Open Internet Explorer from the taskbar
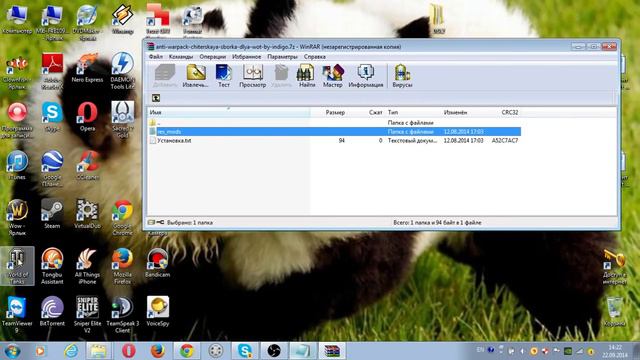Screen dimensions: 640x360 (71, 351)
